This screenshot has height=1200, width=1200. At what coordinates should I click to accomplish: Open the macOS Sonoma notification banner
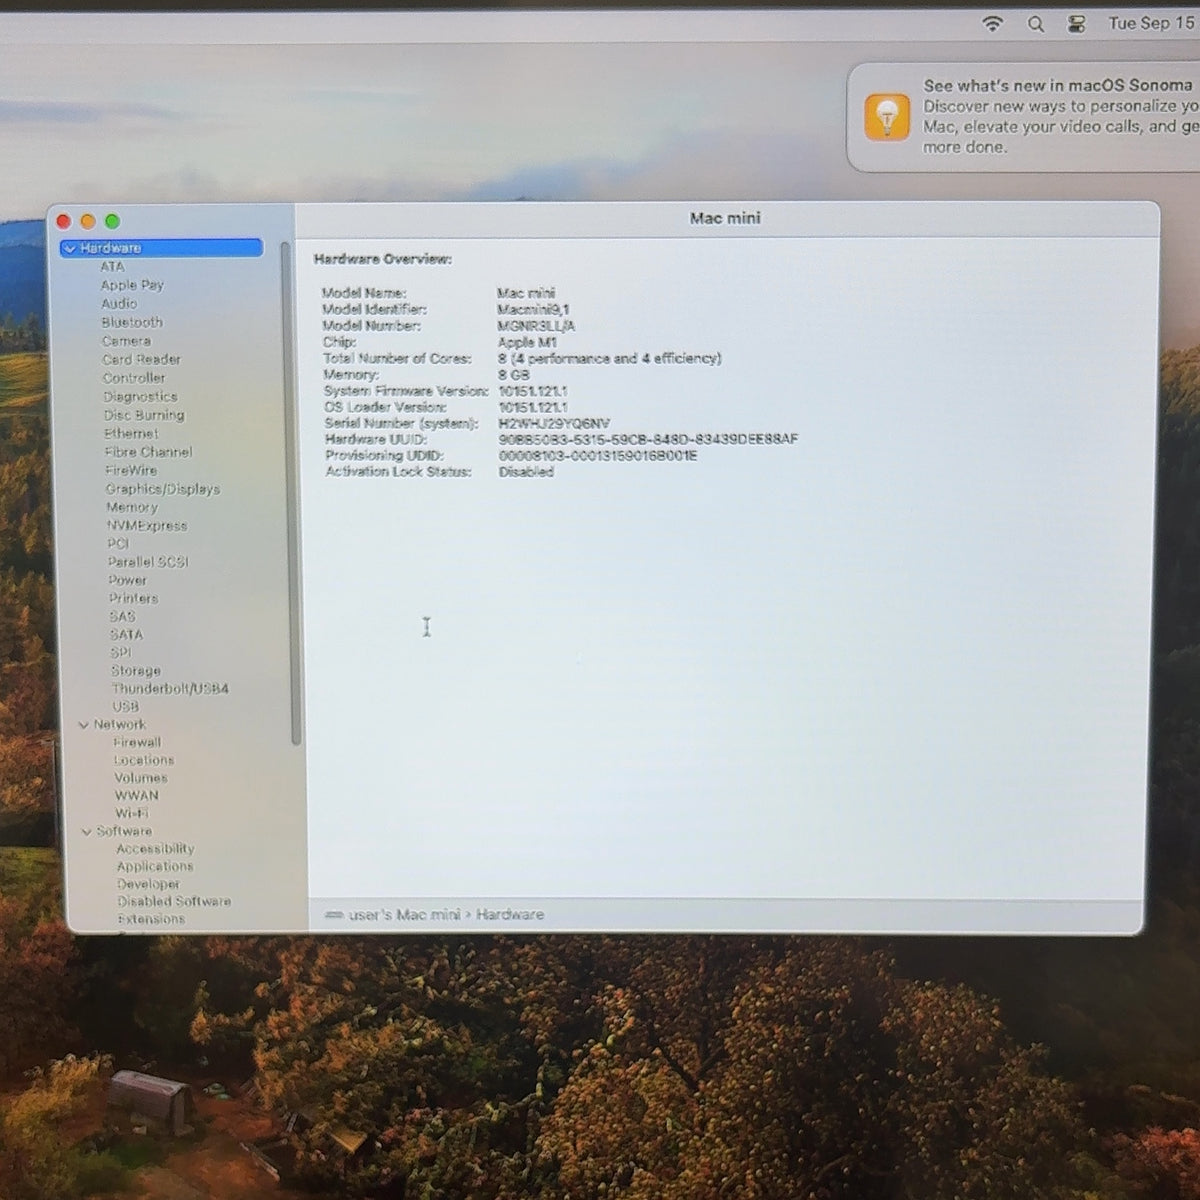pos(1024,117)
